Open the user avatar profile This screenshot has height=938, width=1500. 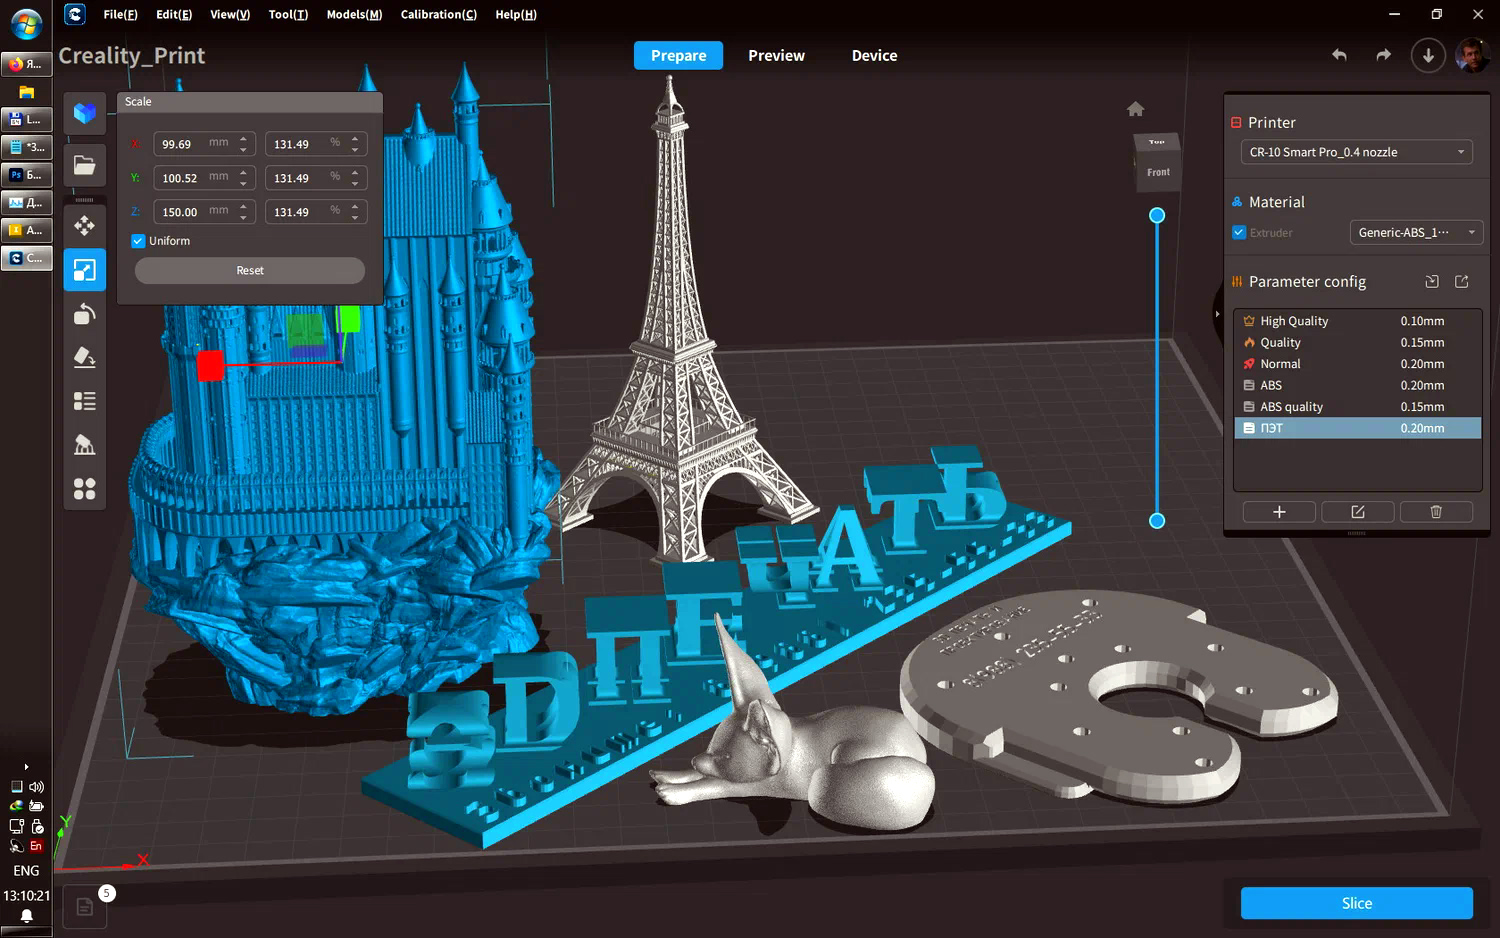click(1472, 55)
